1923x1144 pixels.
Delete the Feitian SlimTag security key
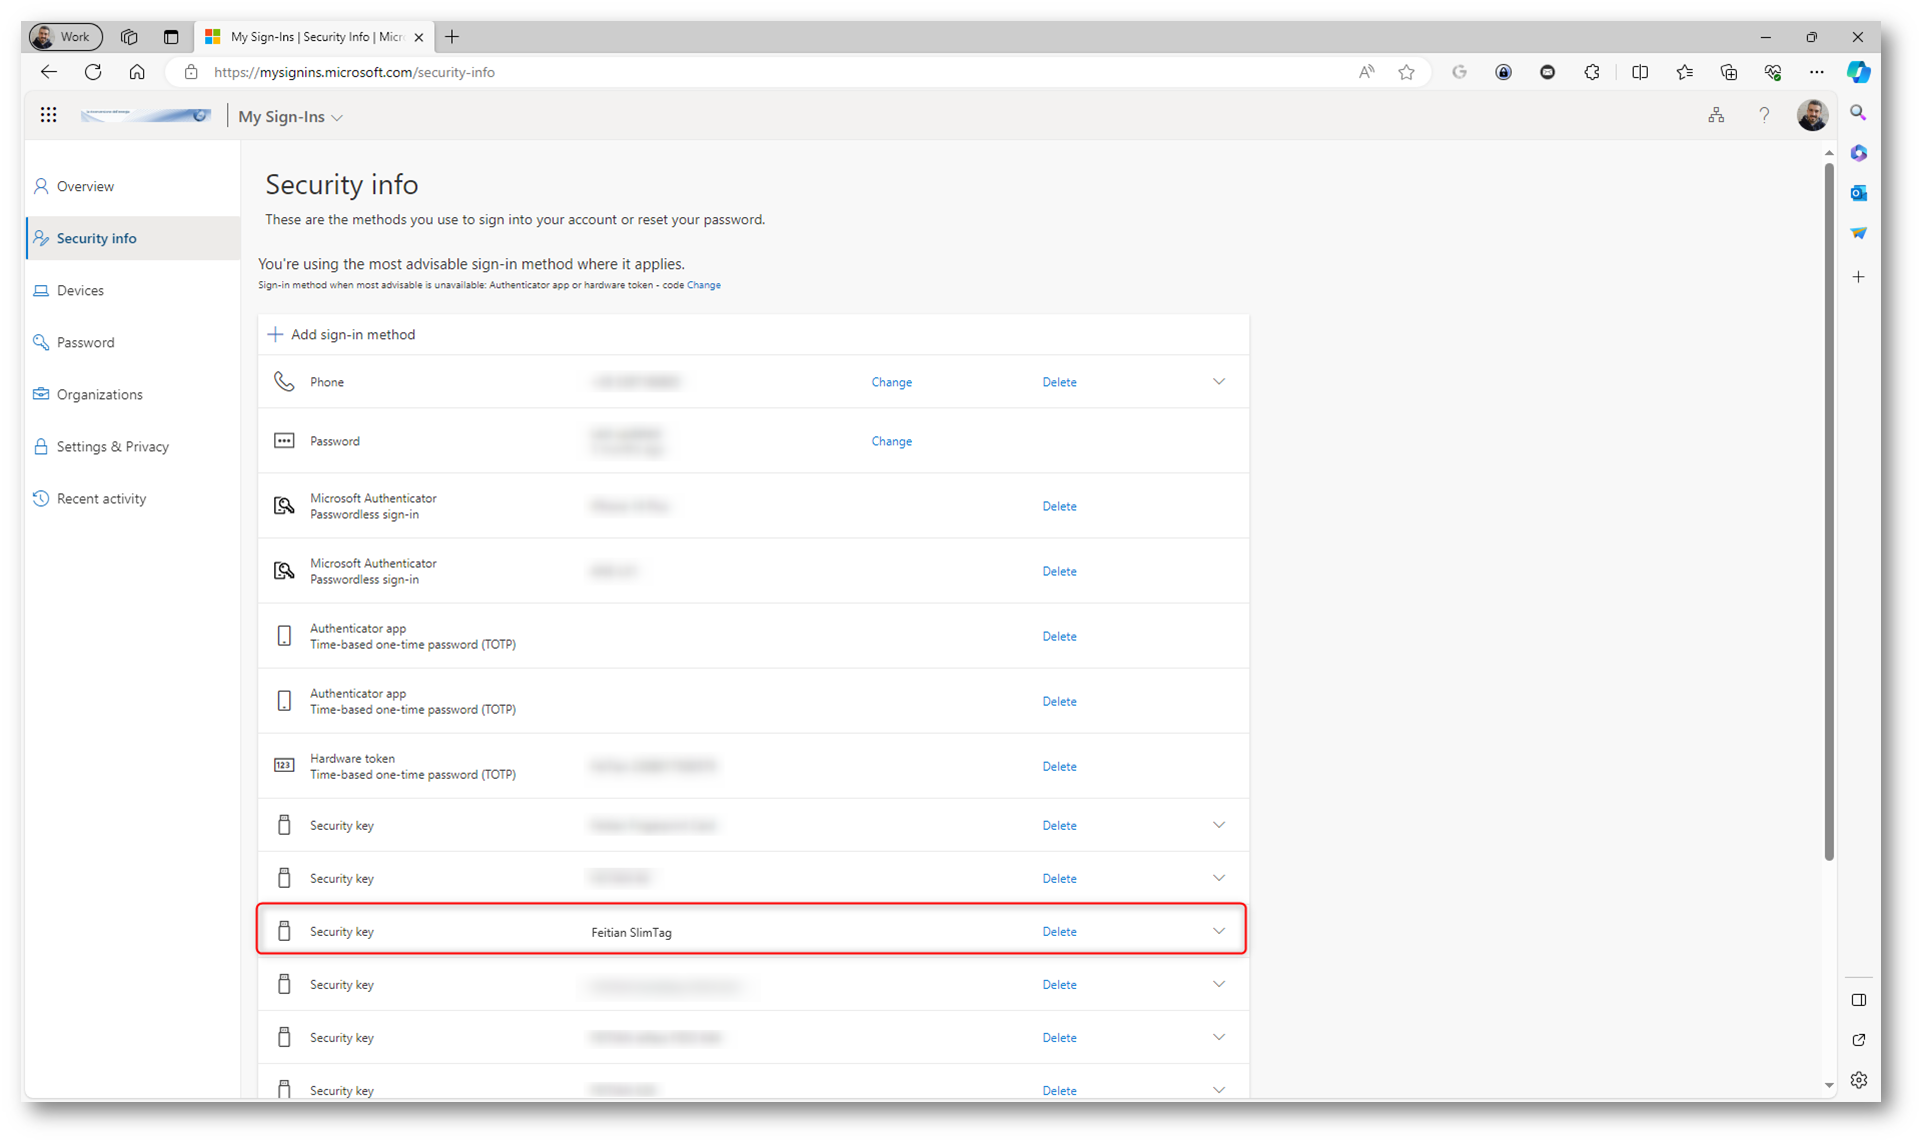(1059, 931)
